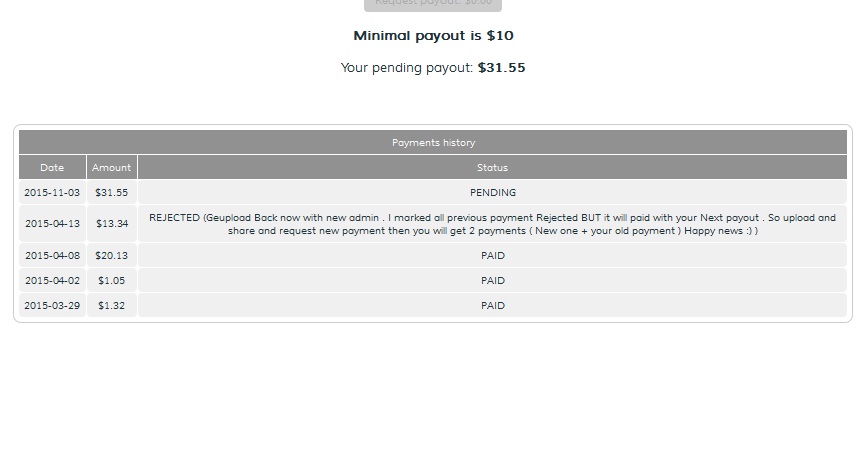Click the 2015-04-02 date cell

[x=52, y=280]
